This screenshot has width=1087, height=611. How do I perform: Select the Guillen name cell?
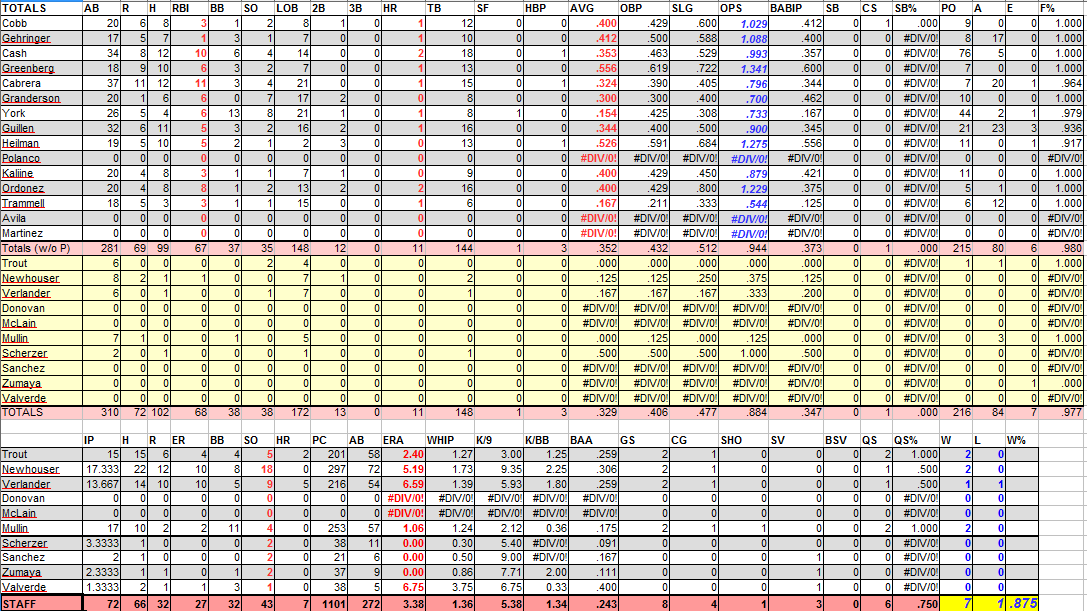[x=42, y=128]
